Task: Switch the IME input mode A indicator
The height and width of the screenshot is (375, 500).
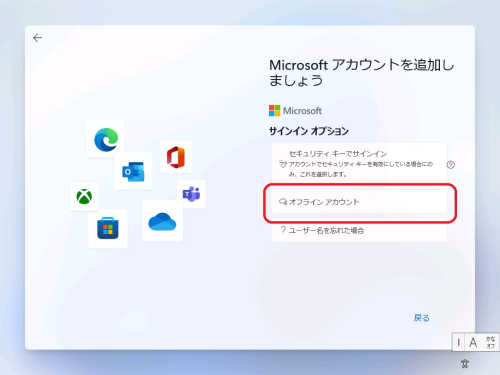Action: [473, 342]
